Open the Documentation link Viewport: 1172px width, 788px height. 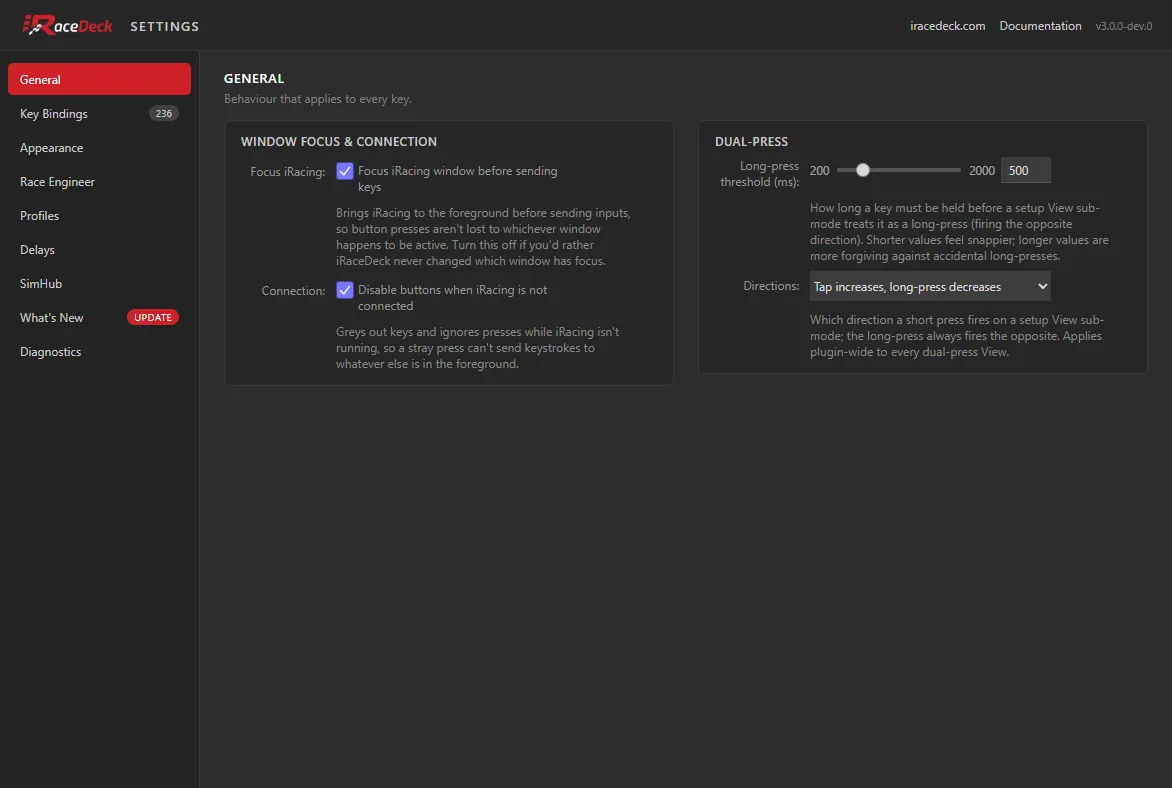click(1040, 26)
